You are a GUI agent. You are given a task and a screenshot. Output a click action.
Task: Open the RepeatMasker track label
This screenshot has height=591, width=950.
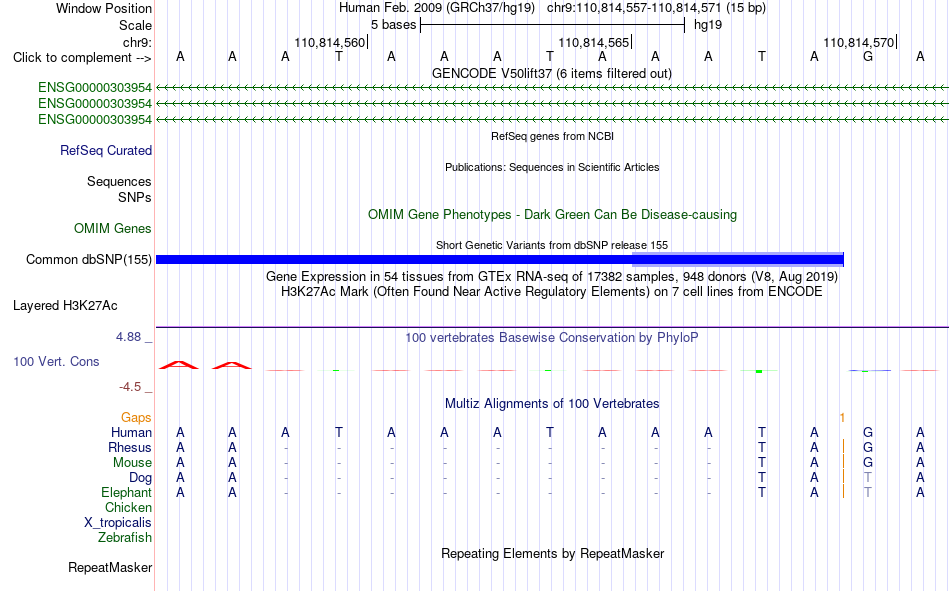click(110, 567)
